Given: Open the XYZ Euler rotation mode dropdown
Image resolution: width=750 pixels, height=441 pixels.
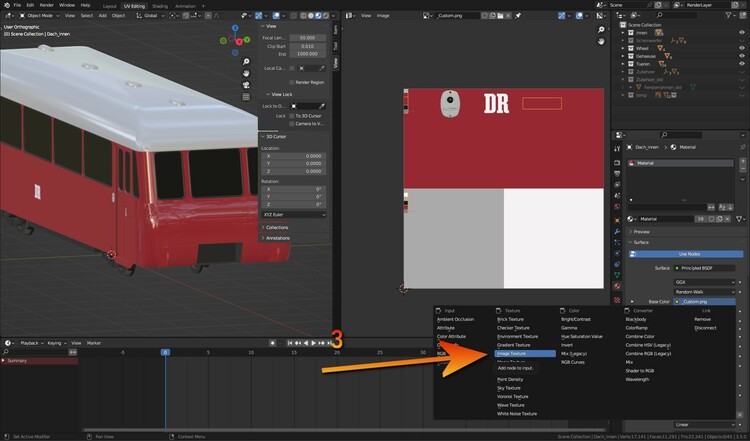Looking at the screenshot, I should coord(293,214).
